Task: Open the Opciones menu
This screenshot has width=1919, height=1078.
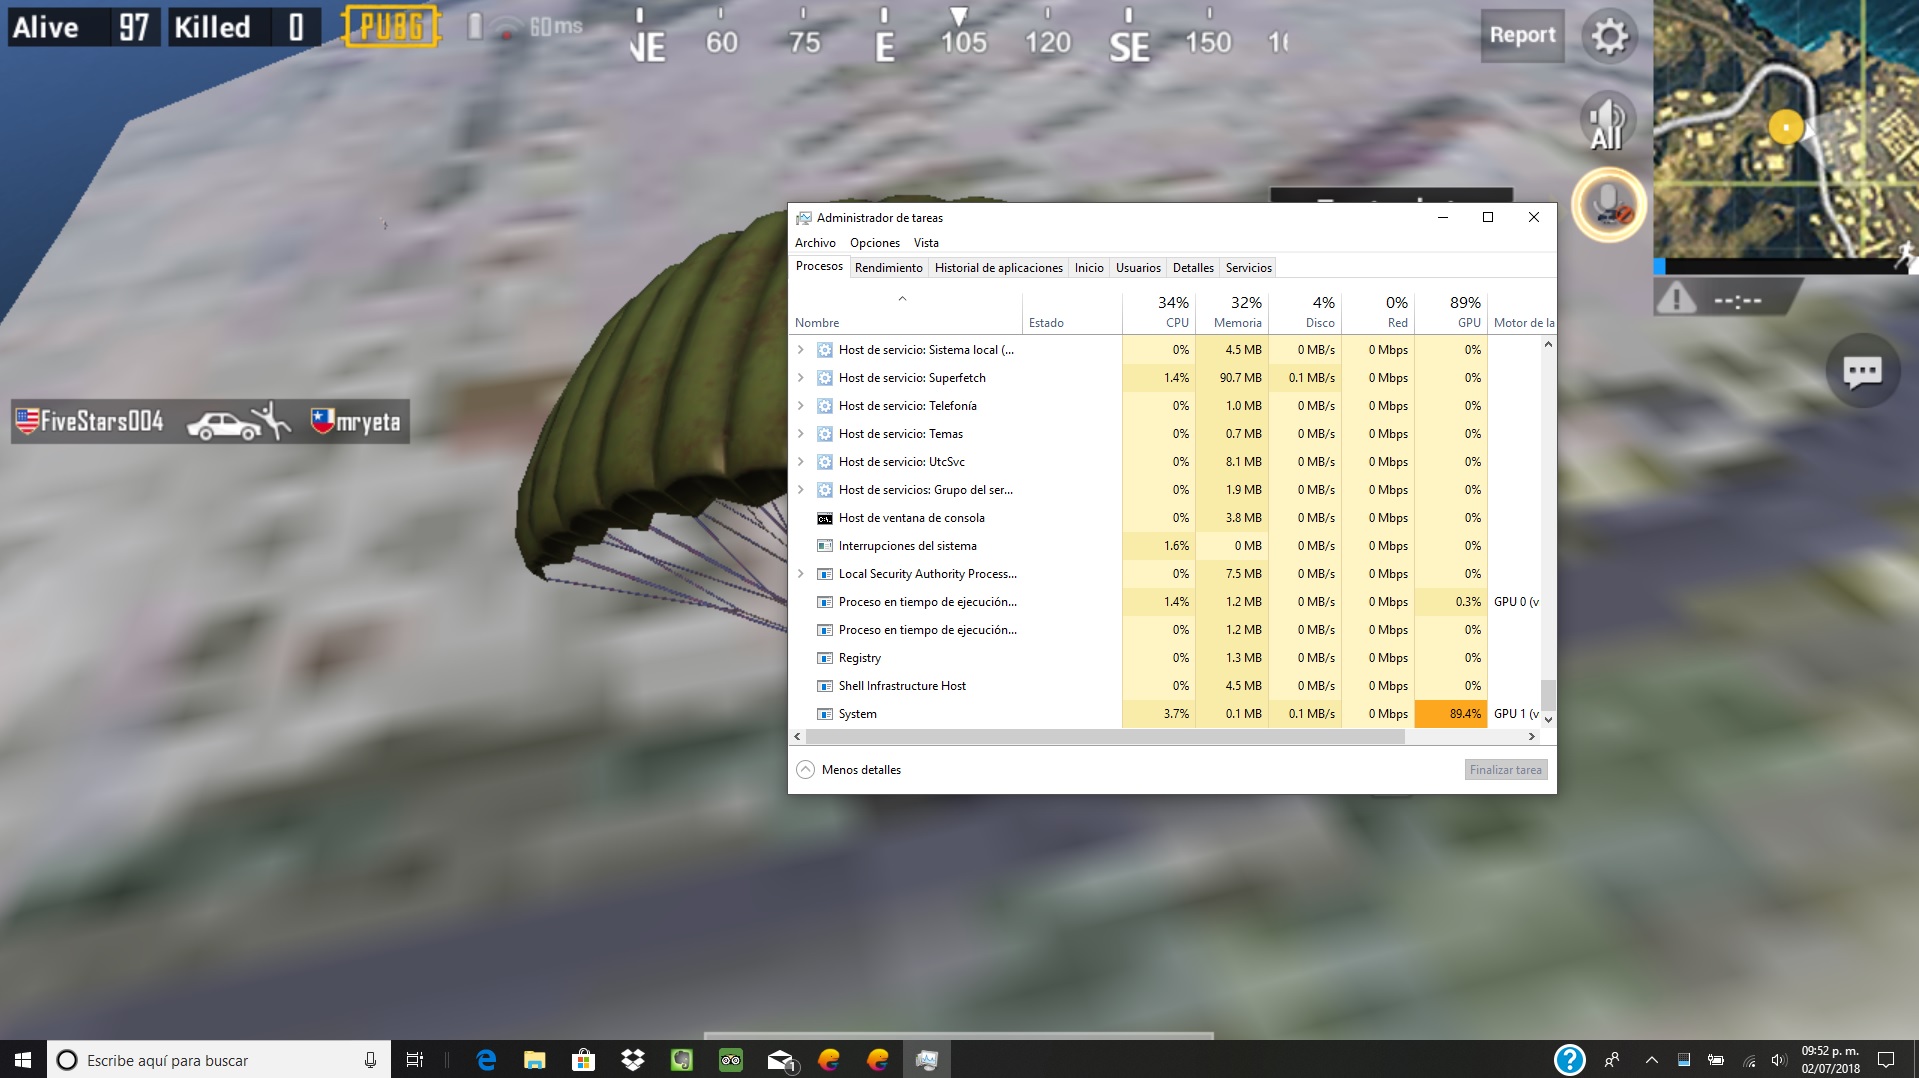Action: click(875, 243)
